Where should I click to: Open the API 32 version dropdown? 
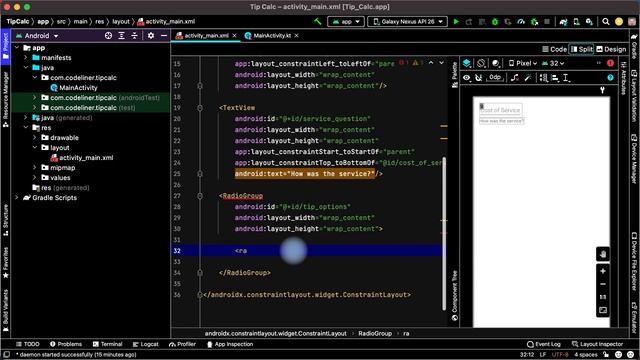[553, 63]
